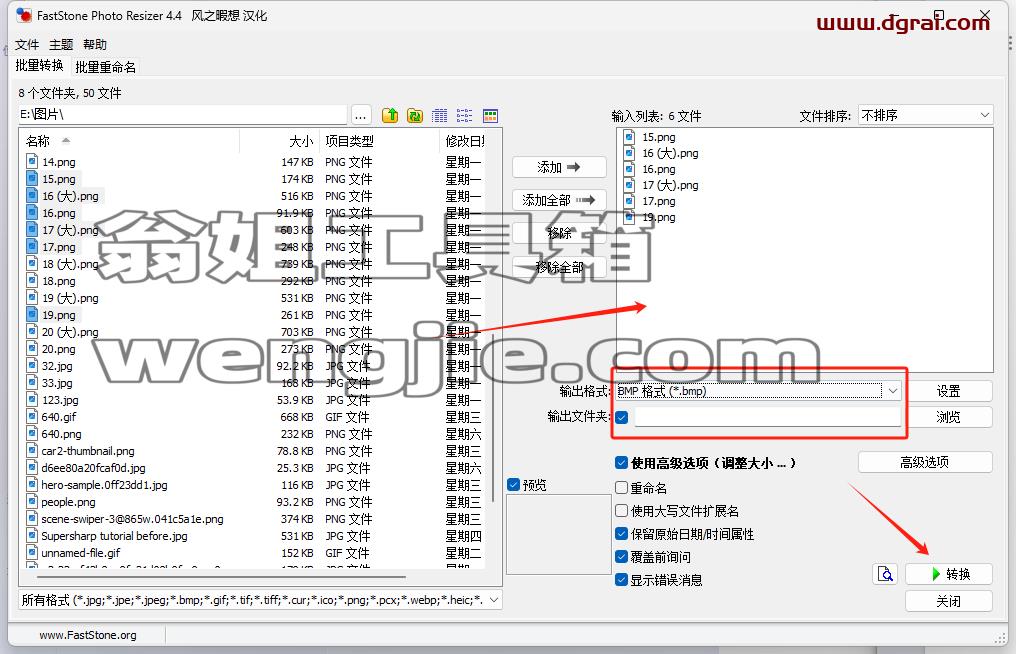Click file icon of 14.png
Viewport: 1016px width, 654px height.
pyautogui.click(x=32, y=161)
